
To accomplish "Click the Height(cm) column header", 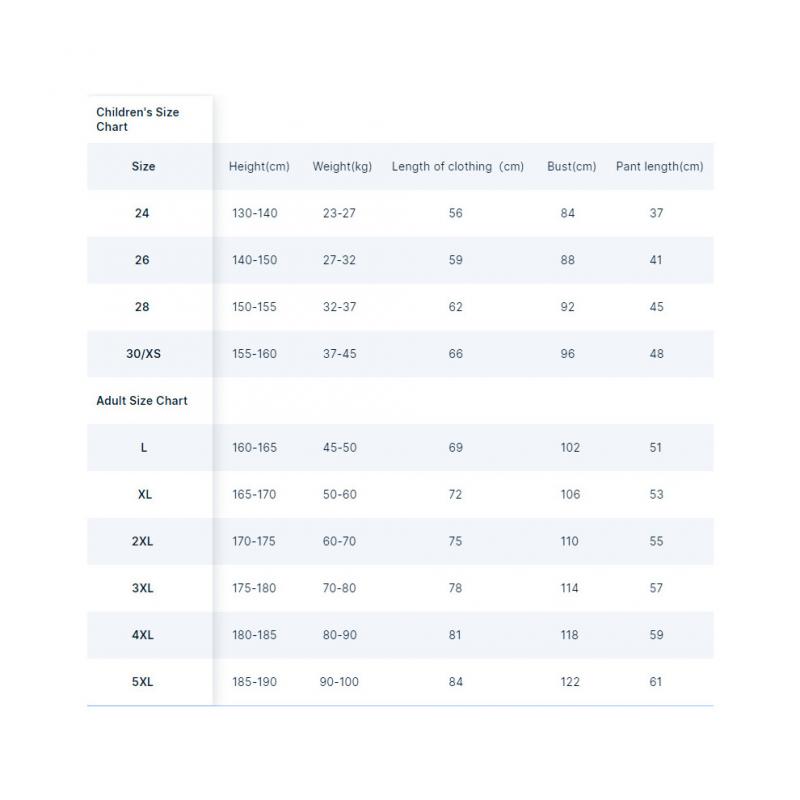I will 259,167.
